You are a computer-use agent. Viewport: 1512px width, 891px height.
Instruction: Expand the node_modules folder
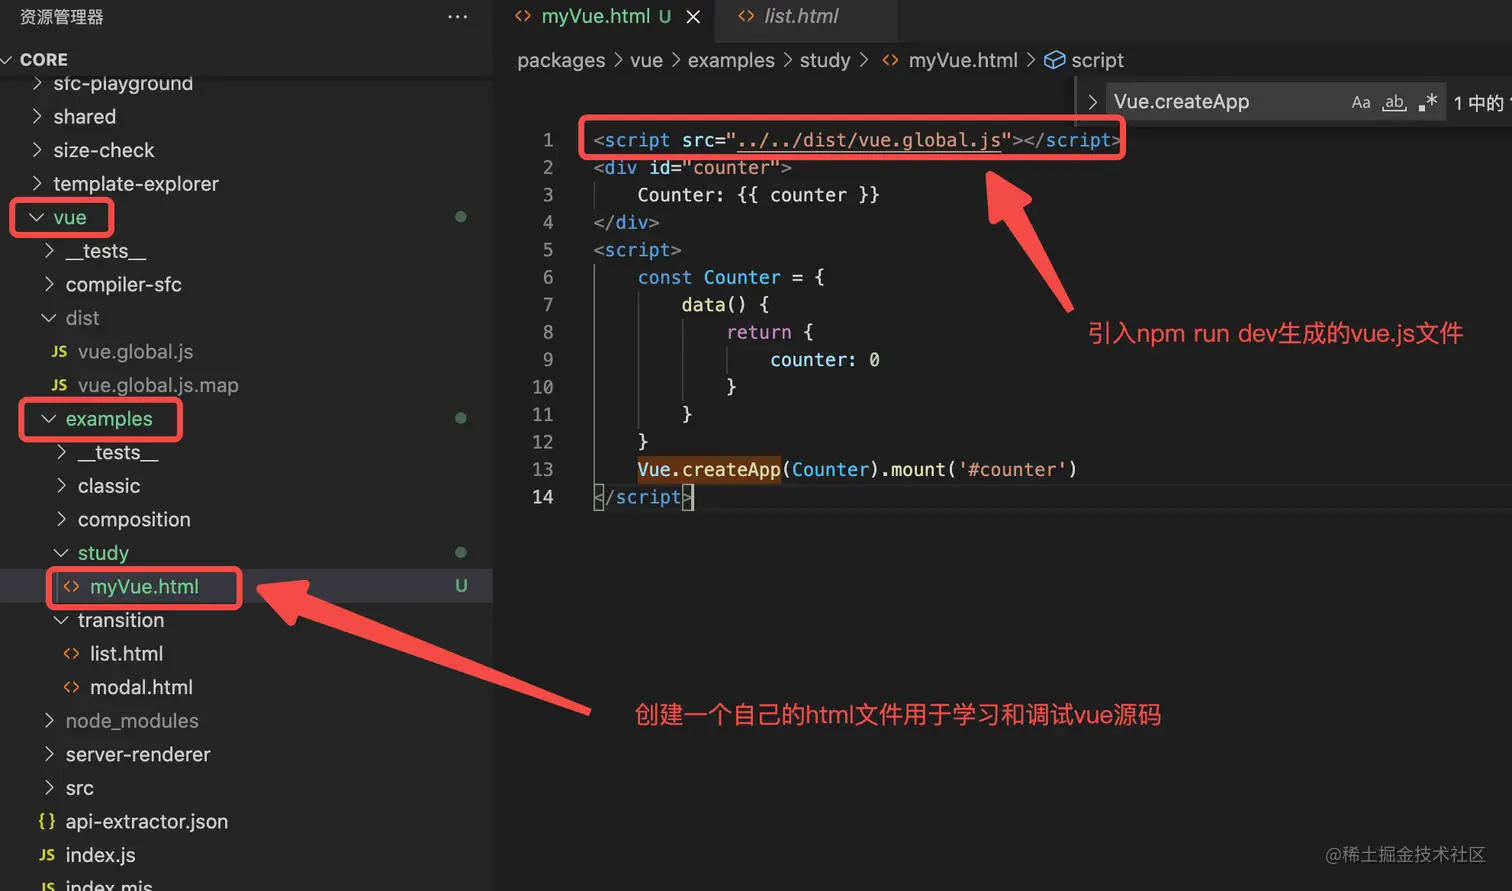[x=132, y=721]
